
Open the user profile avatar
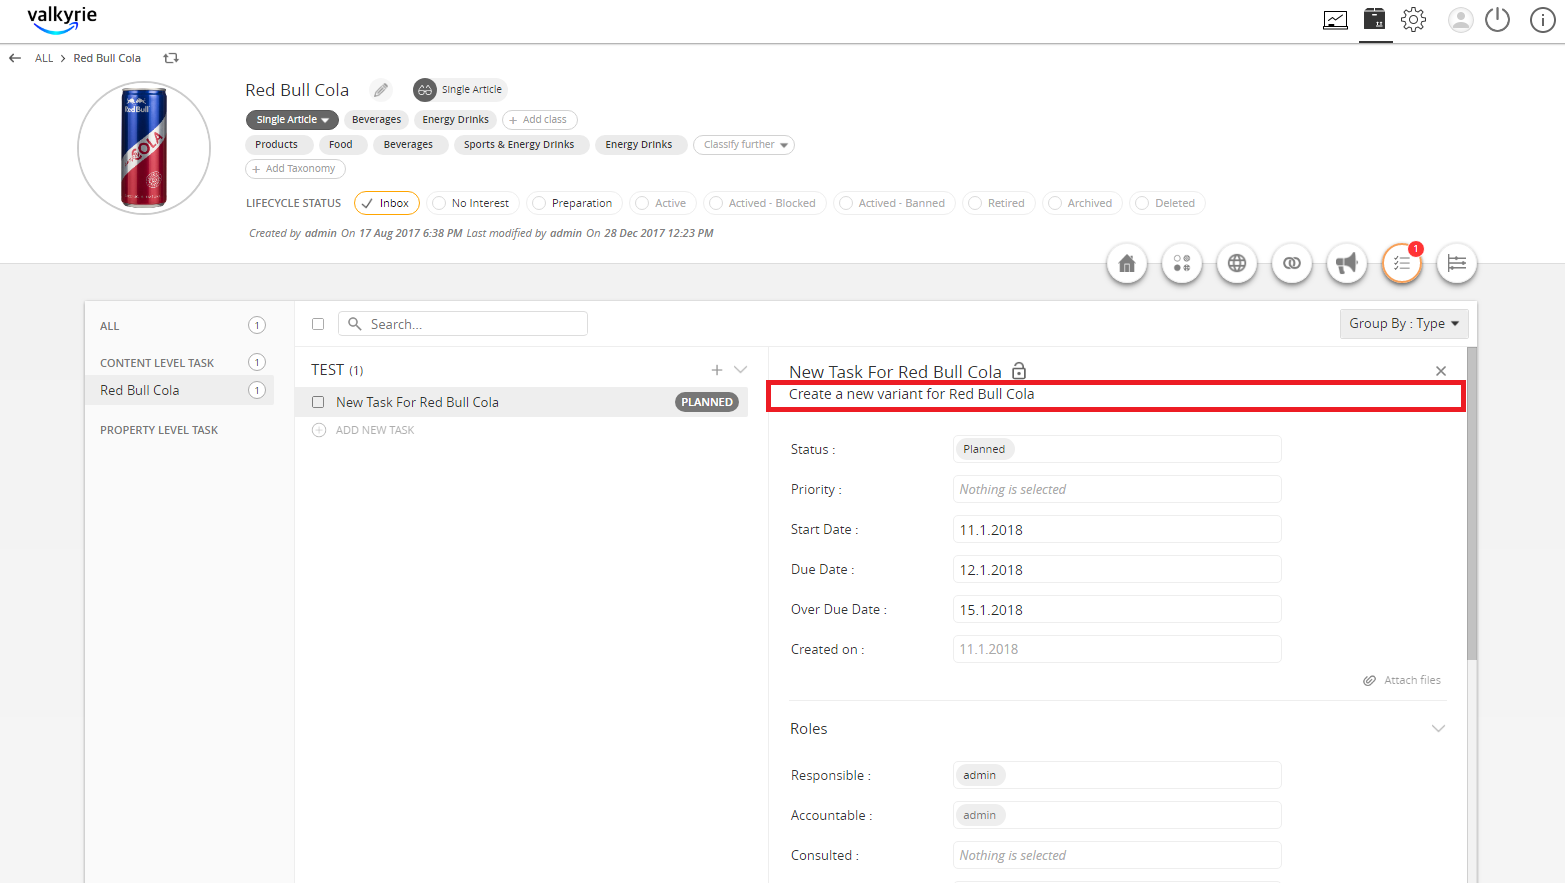(x=1461, y=20)
